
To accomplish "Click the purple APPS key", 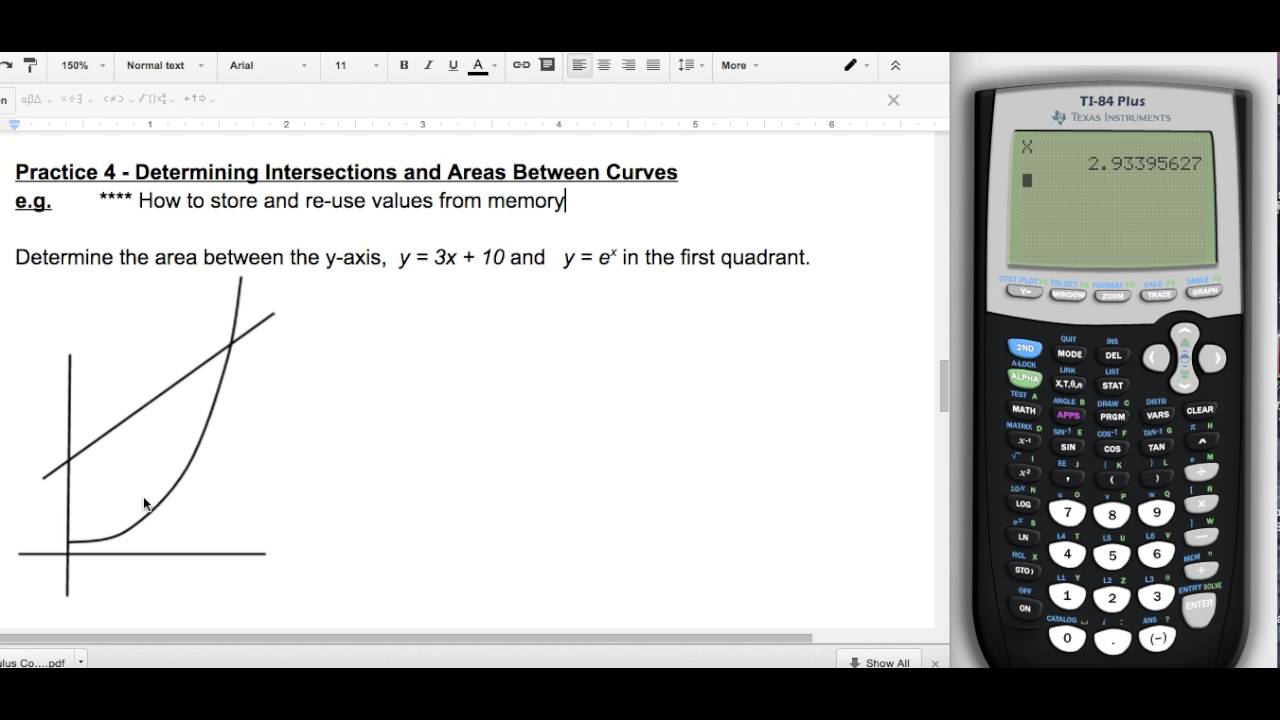I will pyautogui.click(x=1069, y=415).
